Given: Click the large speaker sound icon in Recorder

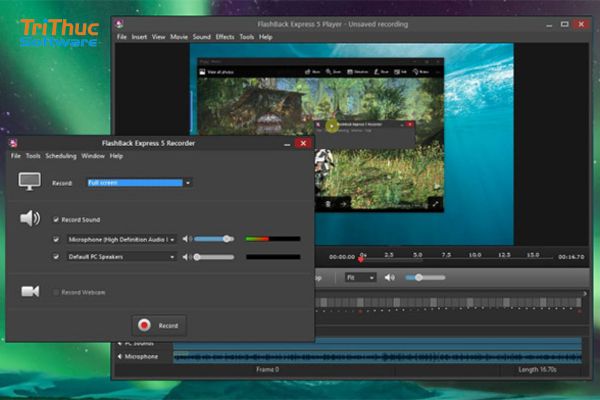Looking at the screenshot, I should 30,218.
